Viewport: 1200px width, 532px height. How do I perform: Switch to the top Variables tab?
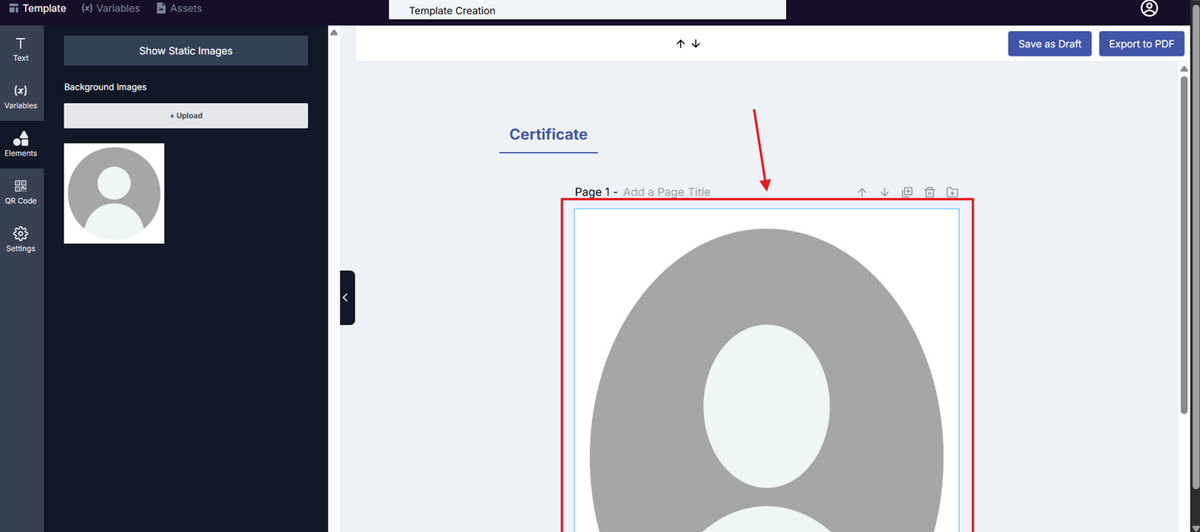coord(110,8)
